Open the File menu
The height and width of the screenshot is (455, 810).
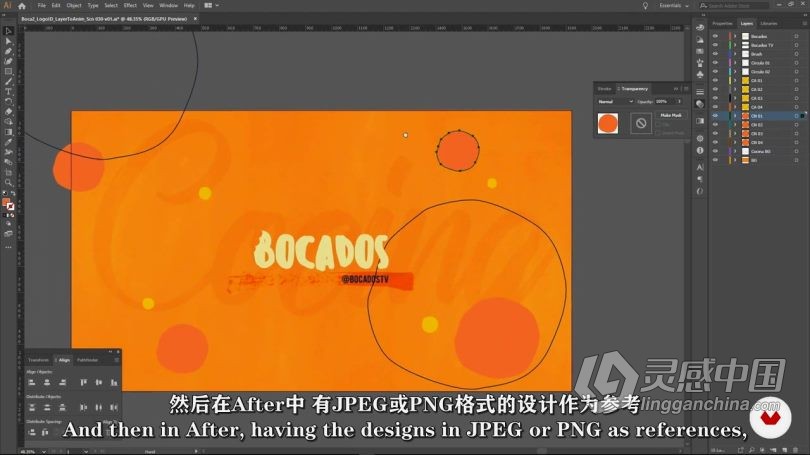pyautogui.click(x=41, y=6)
